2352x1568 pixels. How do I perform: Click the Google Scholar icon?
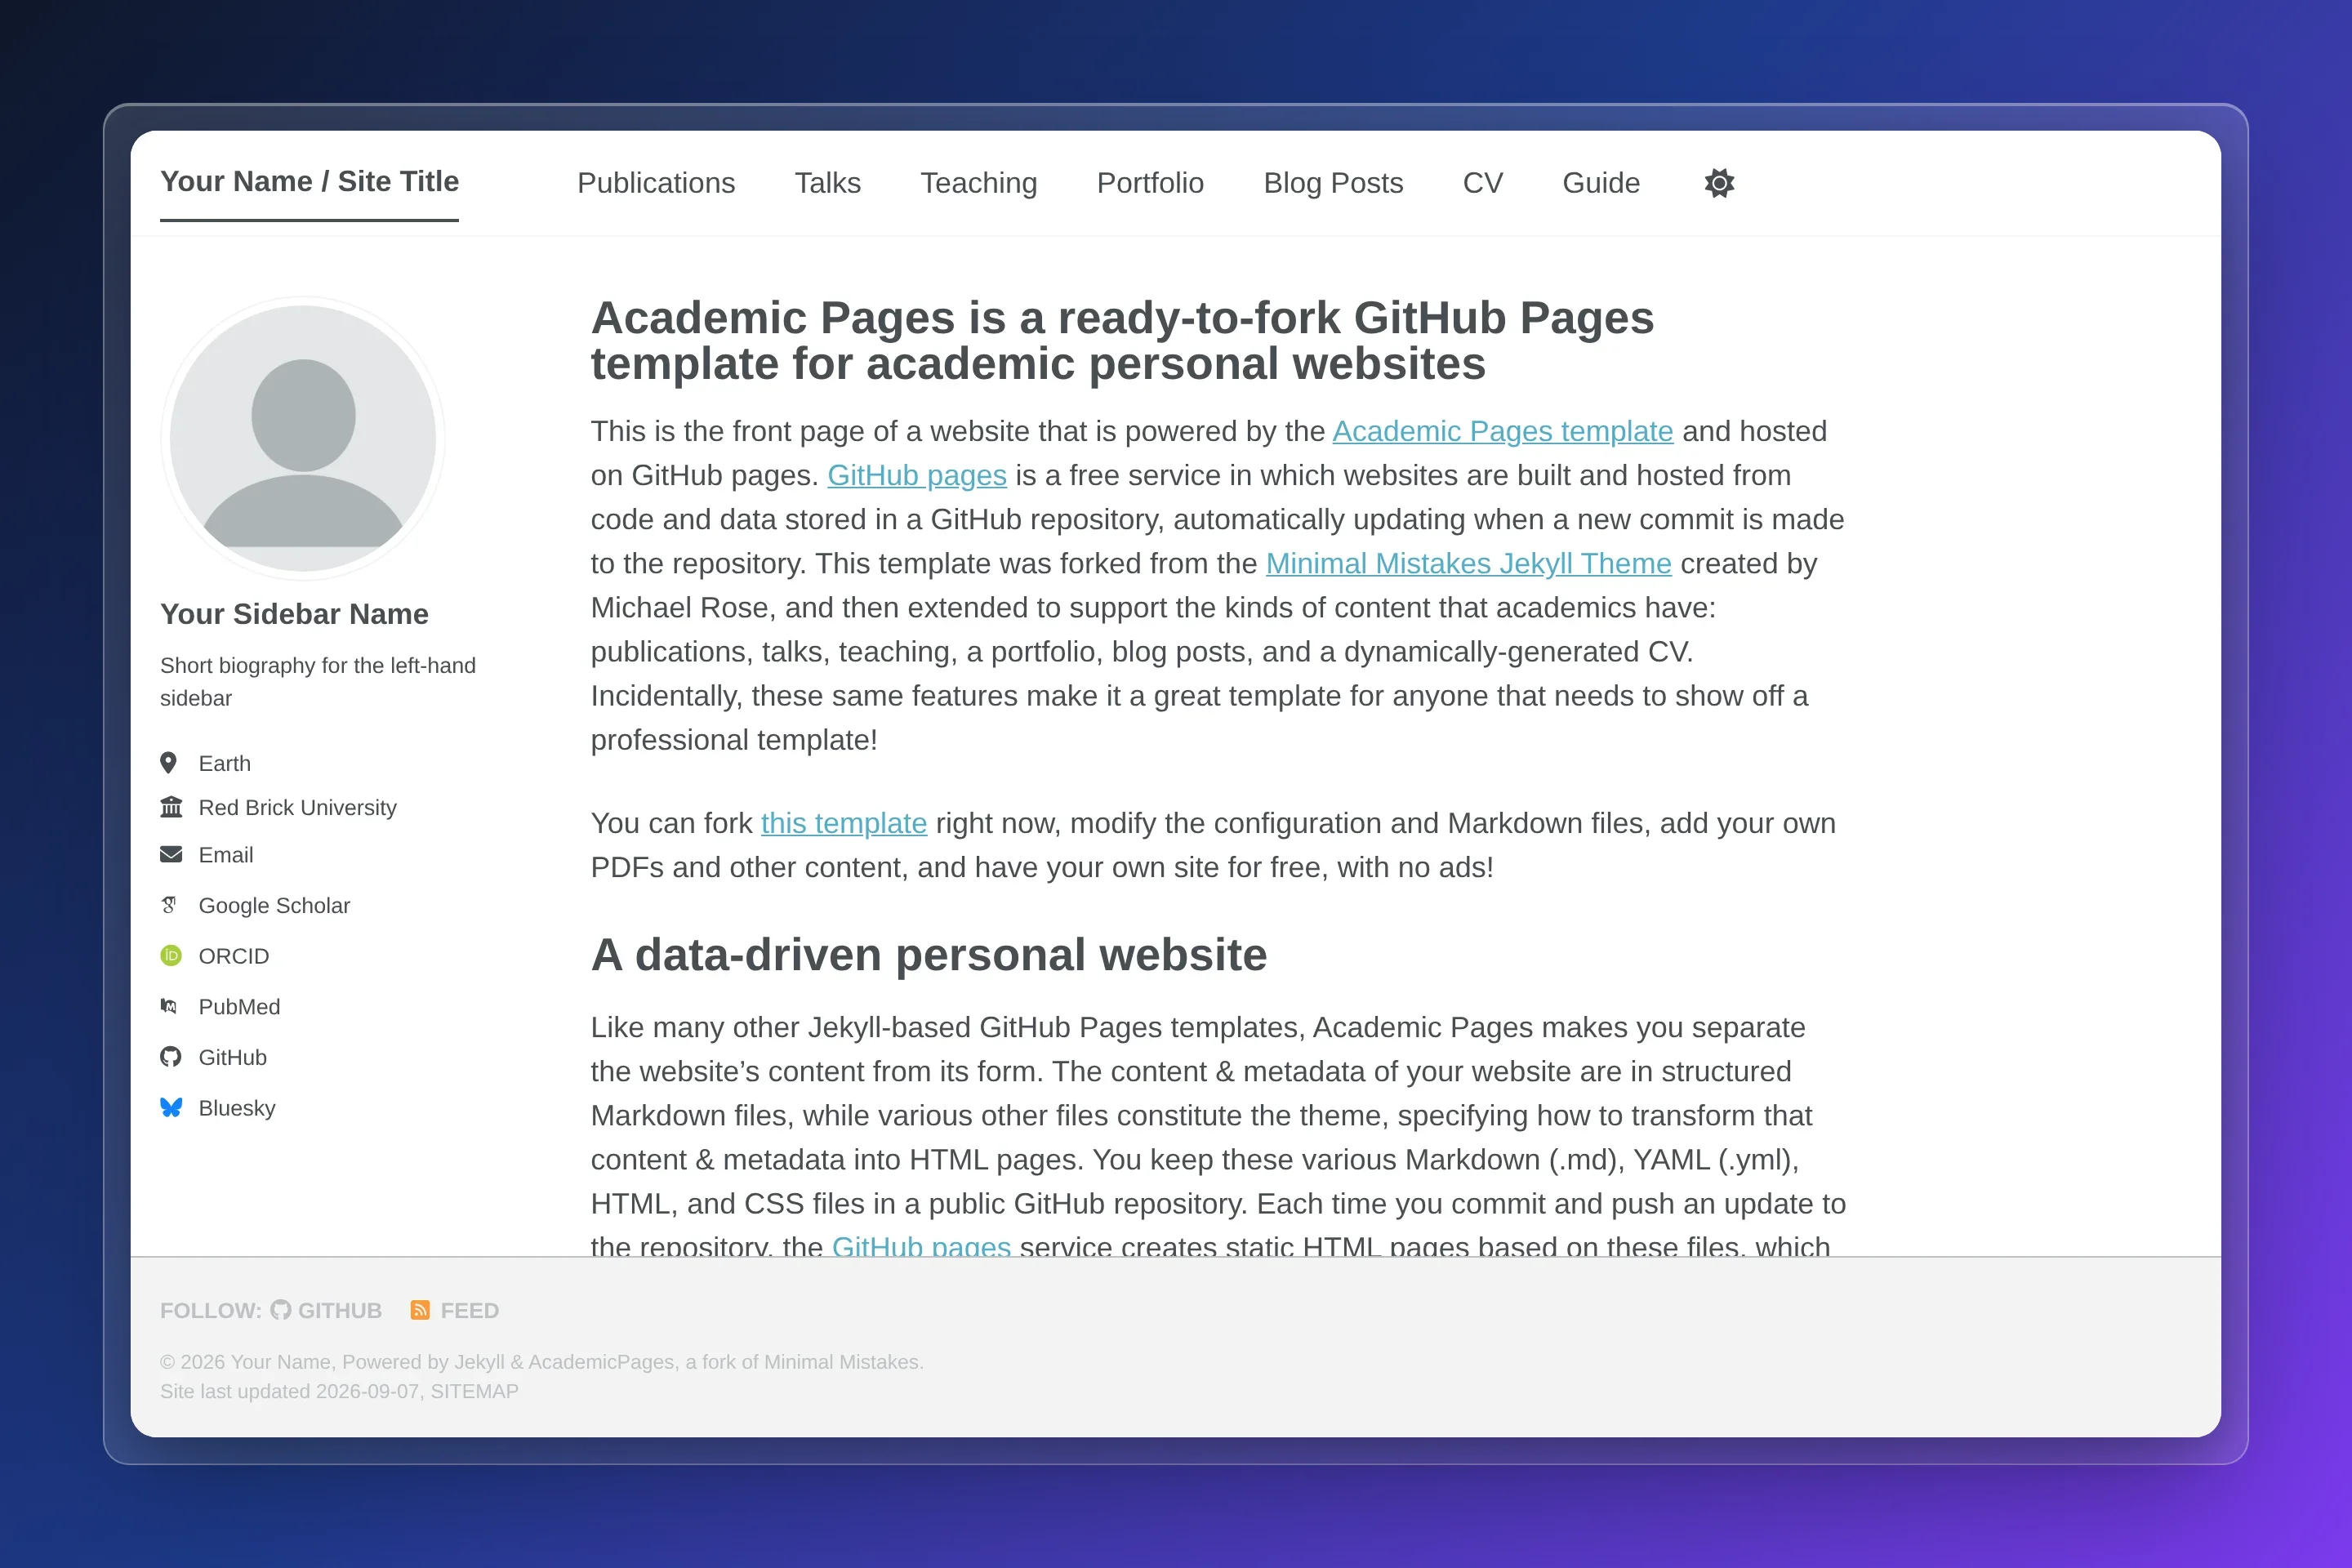[169, 905]
